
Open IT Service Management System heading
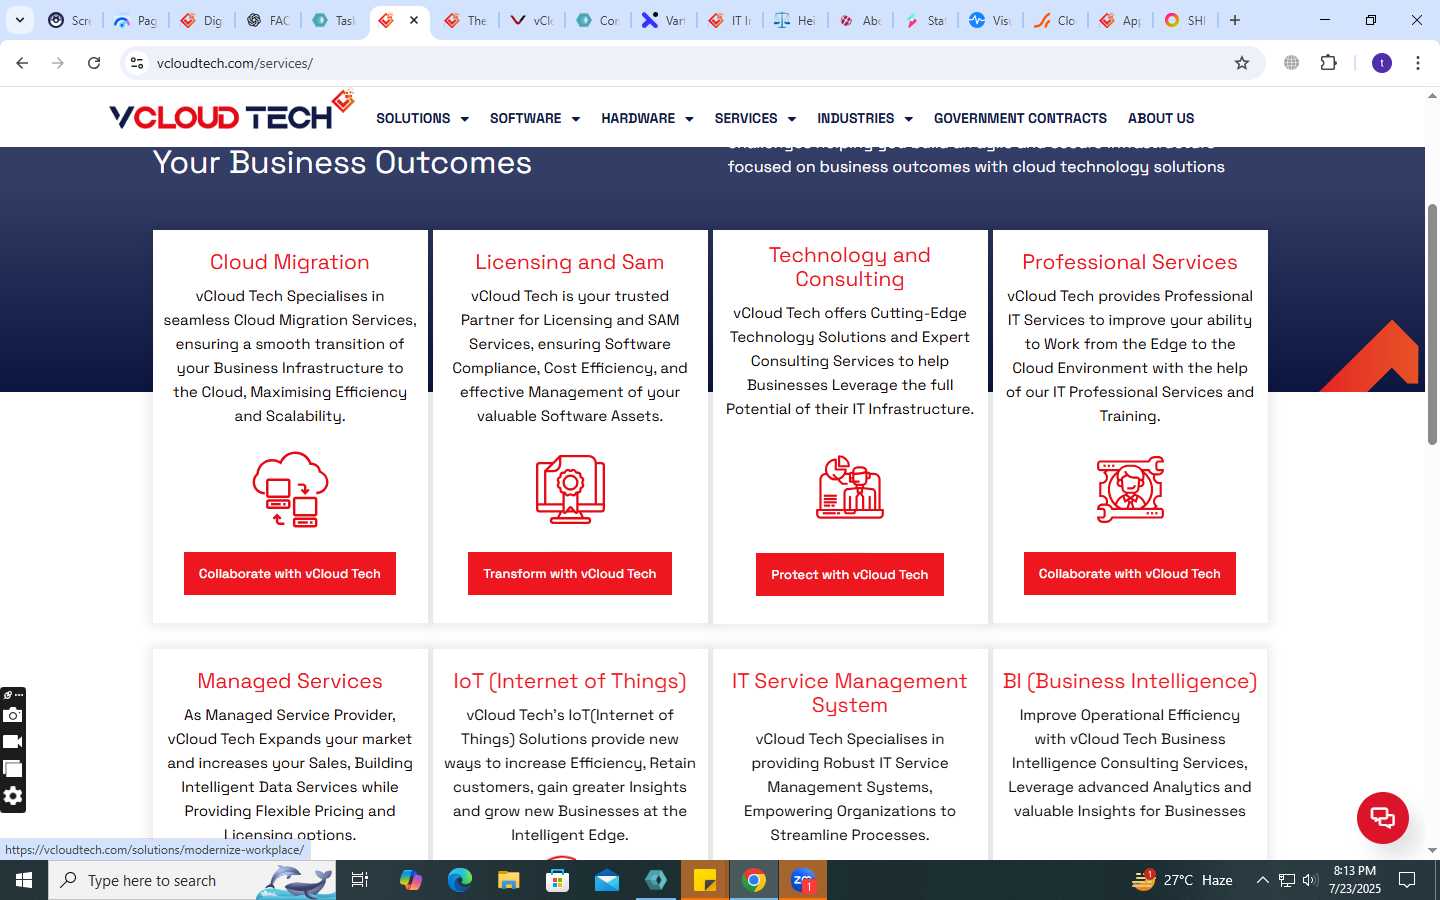click(850, 693)
